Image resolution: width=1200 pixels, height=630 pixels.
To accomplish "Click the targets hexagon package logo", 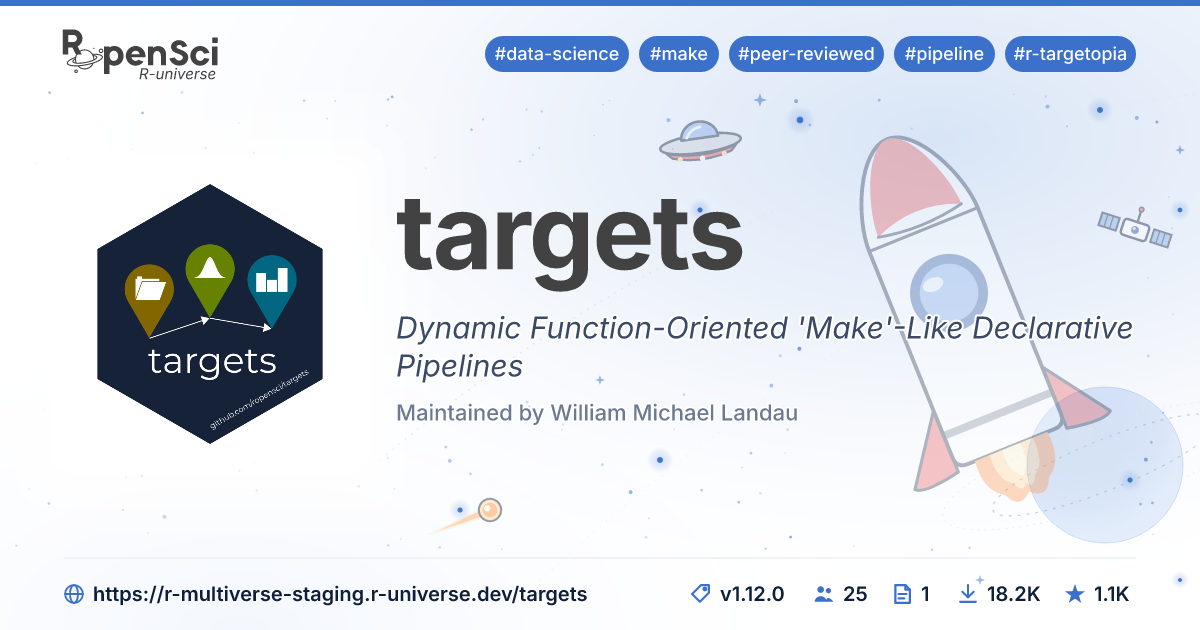I will (210, 314).
